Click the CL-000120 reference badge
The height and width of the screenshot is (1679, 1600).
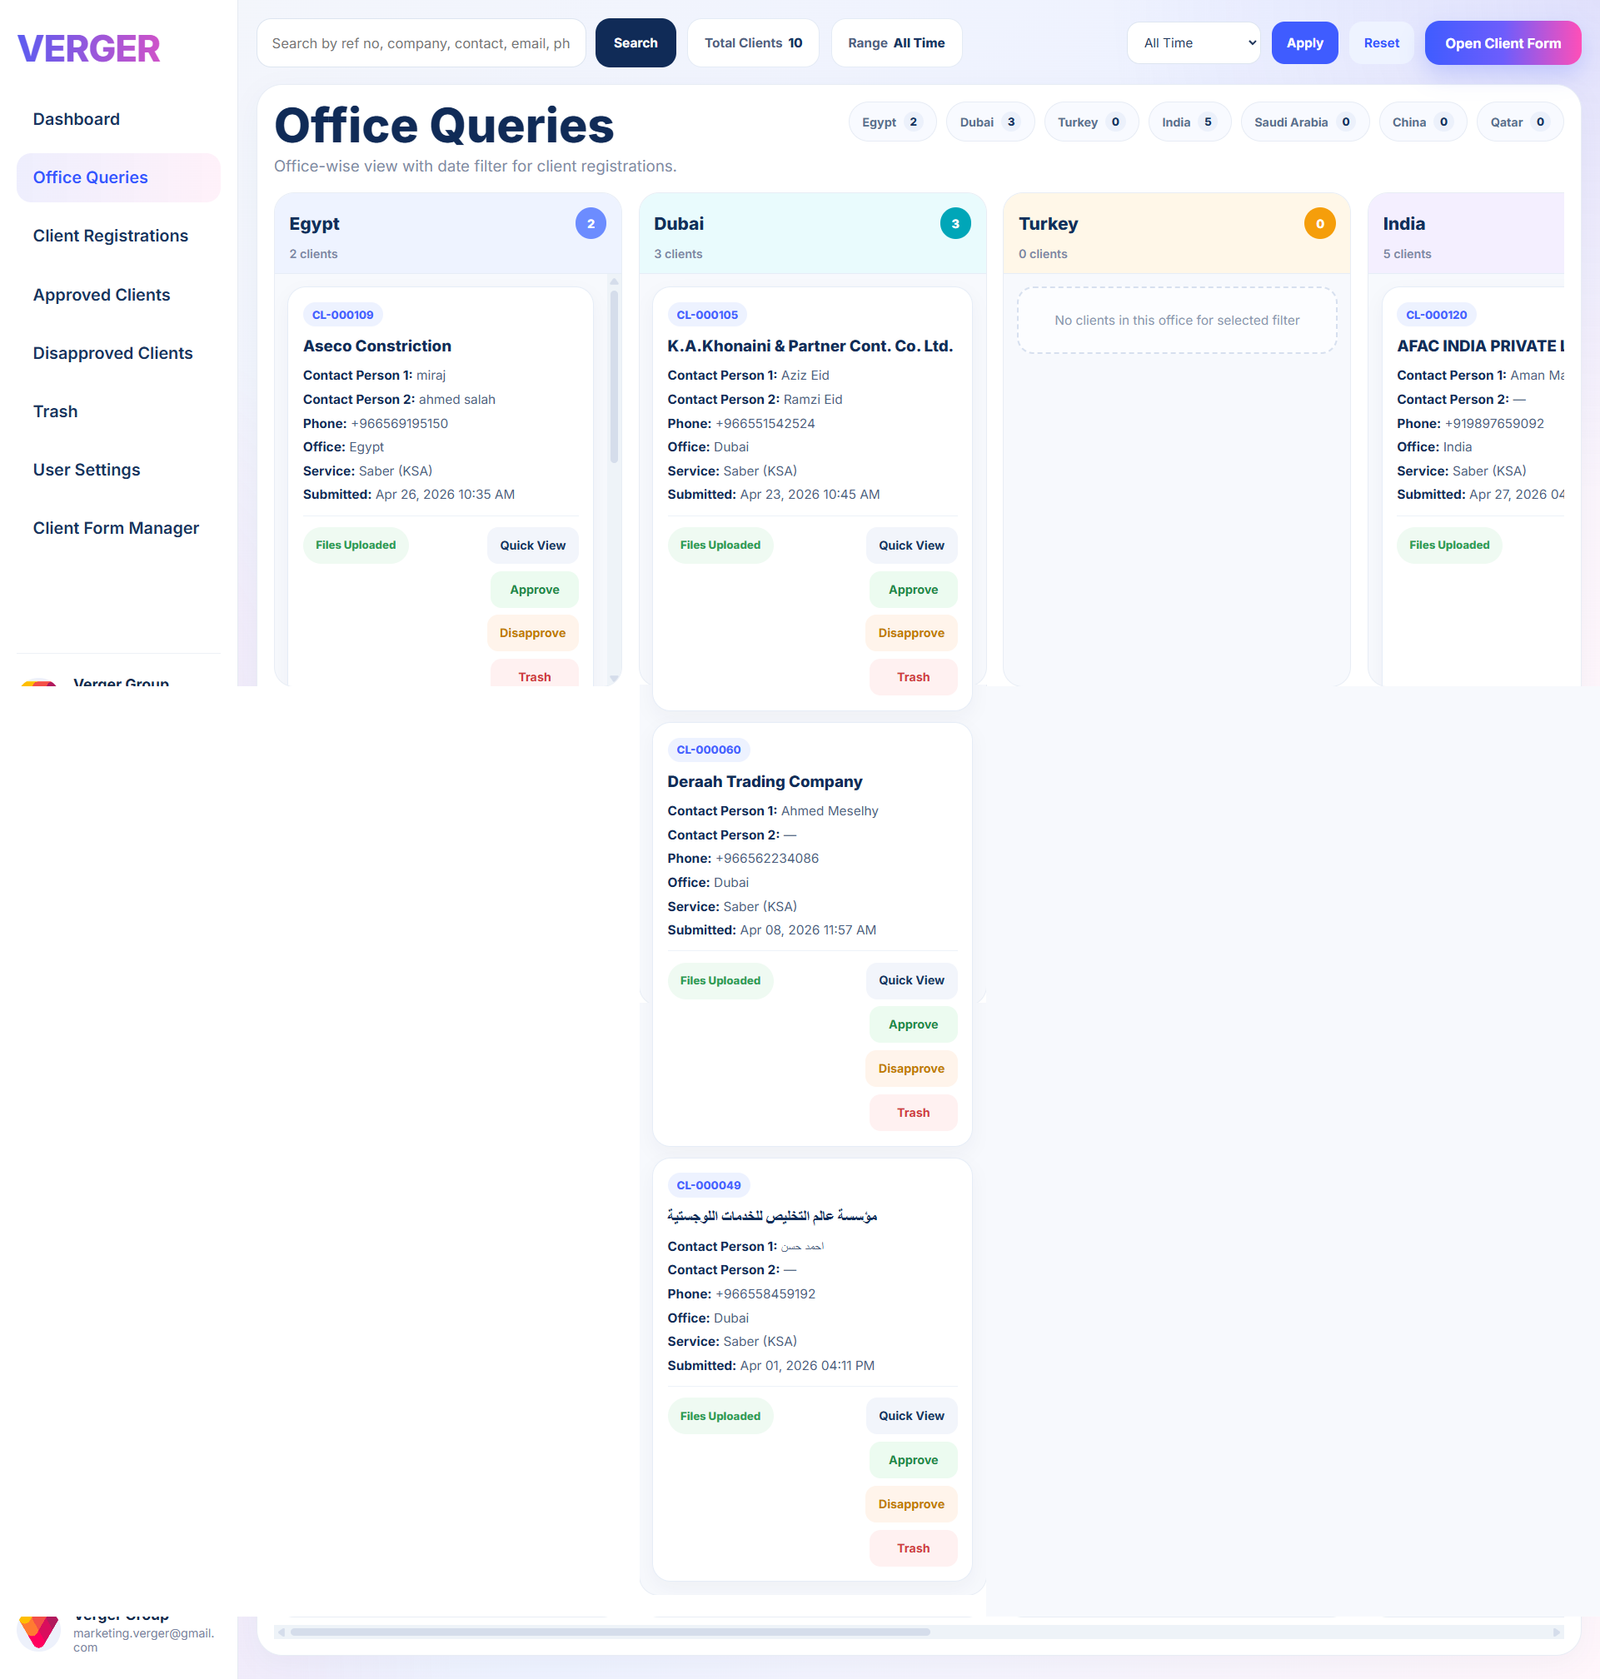pyautogui.click(x=1437, y=315)
